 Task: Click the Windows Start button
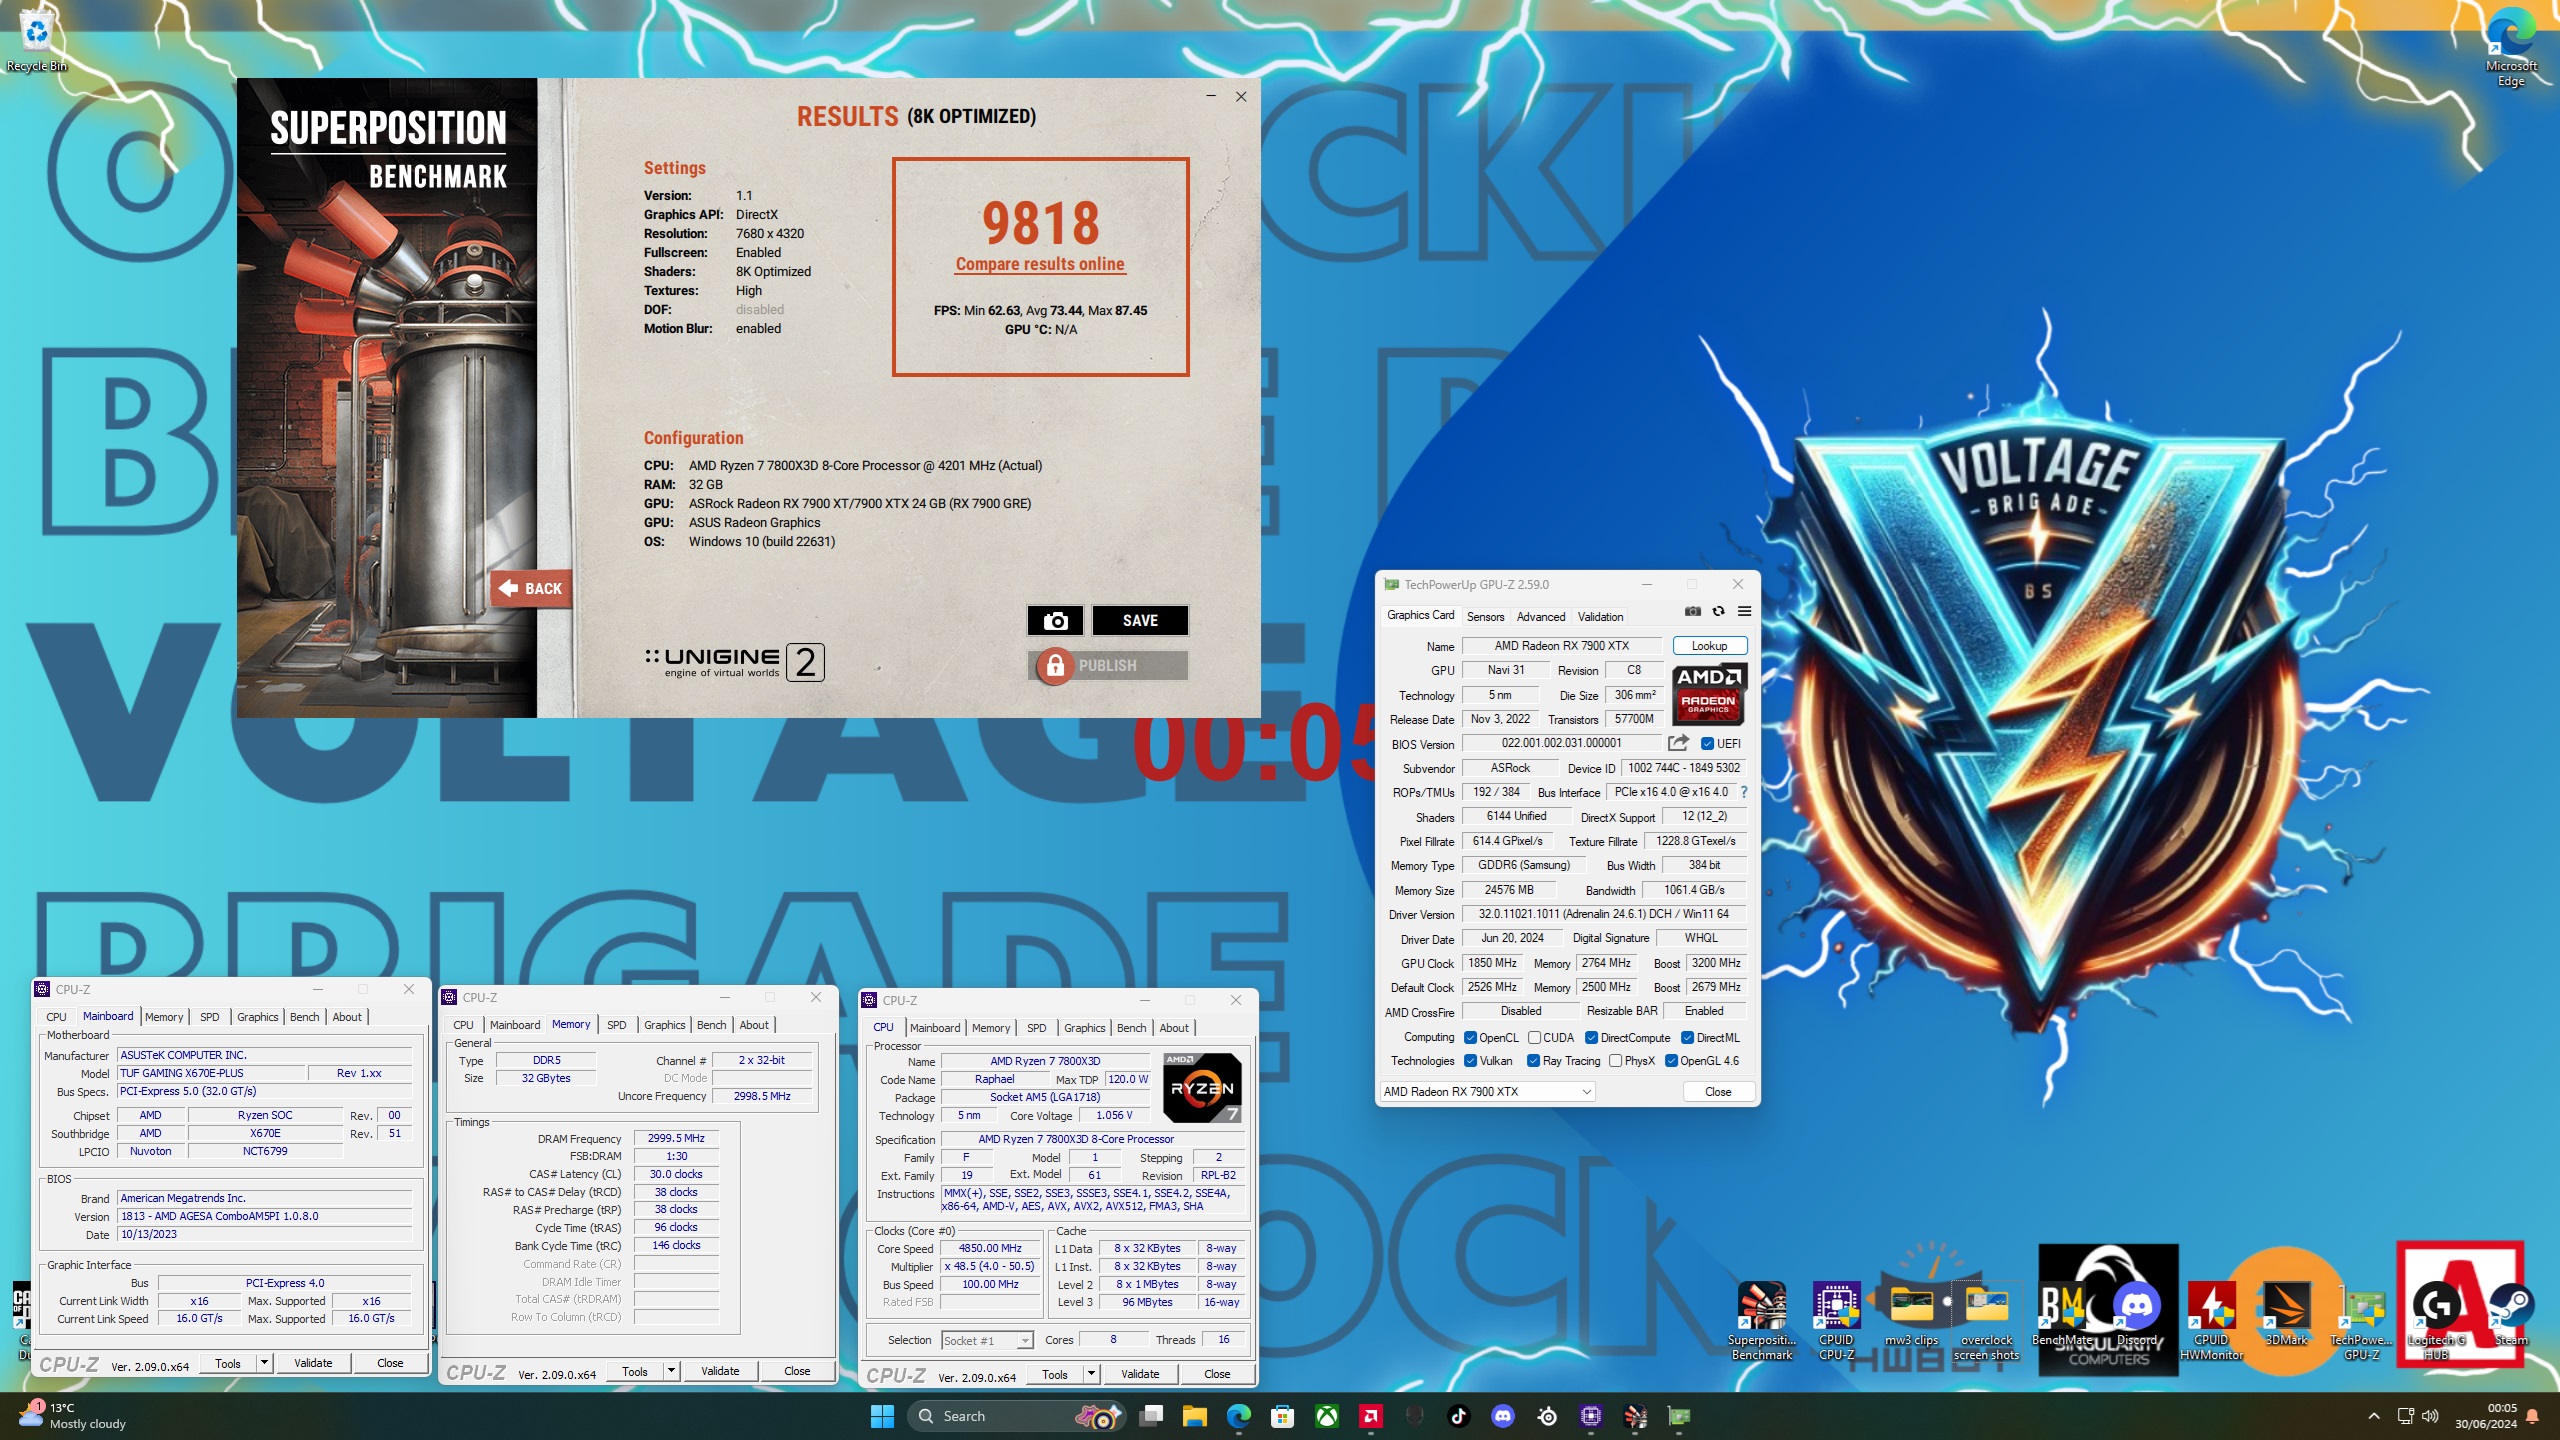pyautogui.click(x=882, y=1416)
